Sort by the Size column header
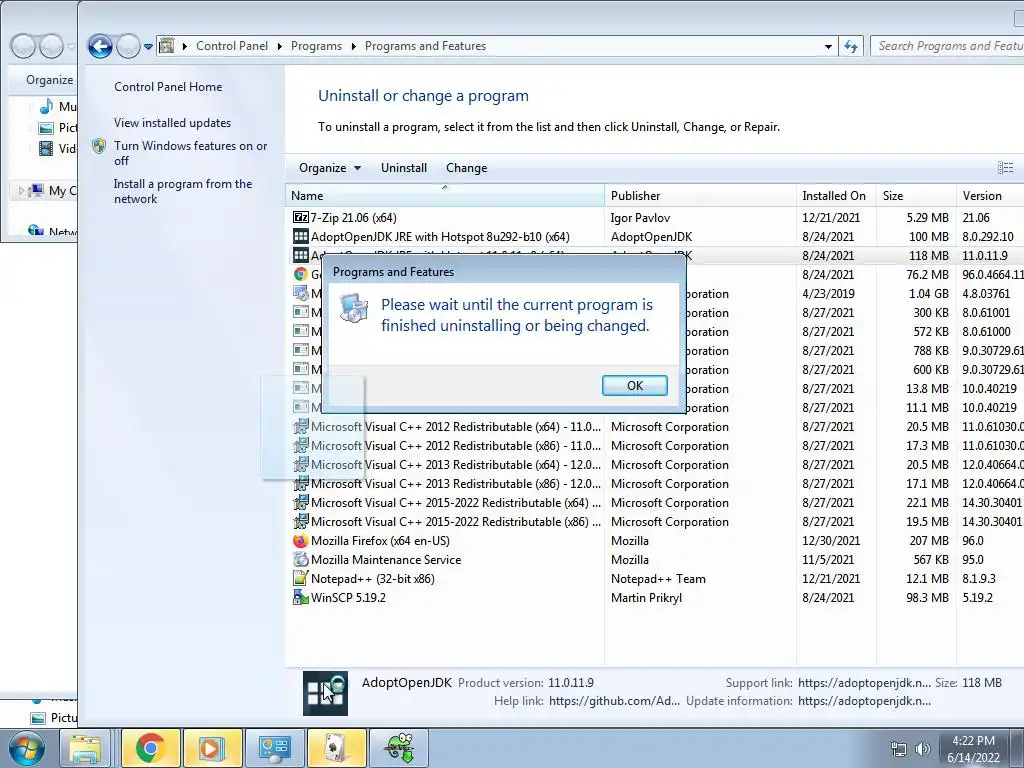The image size is (1024, 768). [916, 195]
